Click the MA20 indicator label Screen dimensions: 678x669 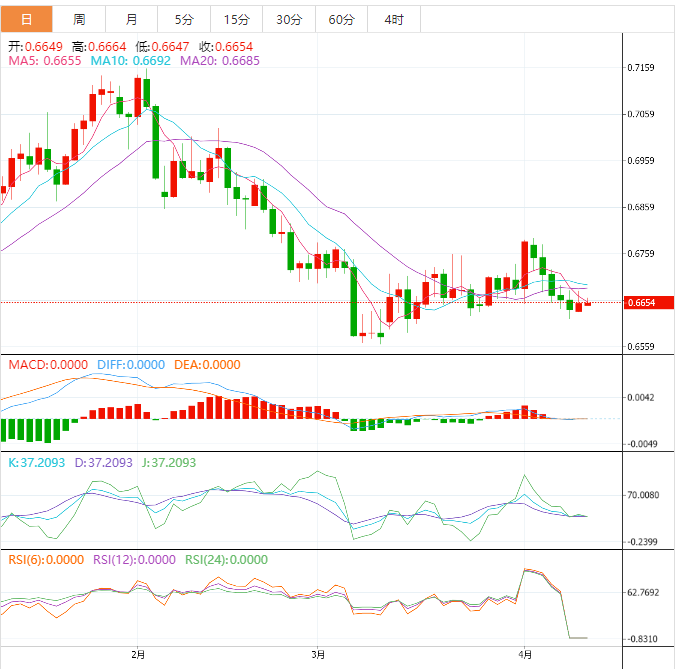[x=220, y=61]
